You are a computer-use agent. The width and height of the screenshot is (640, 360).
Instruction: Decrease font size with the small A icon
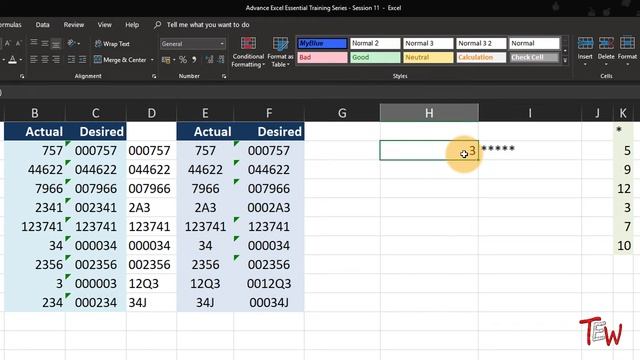pyautogui.click(x=18, y=43)
